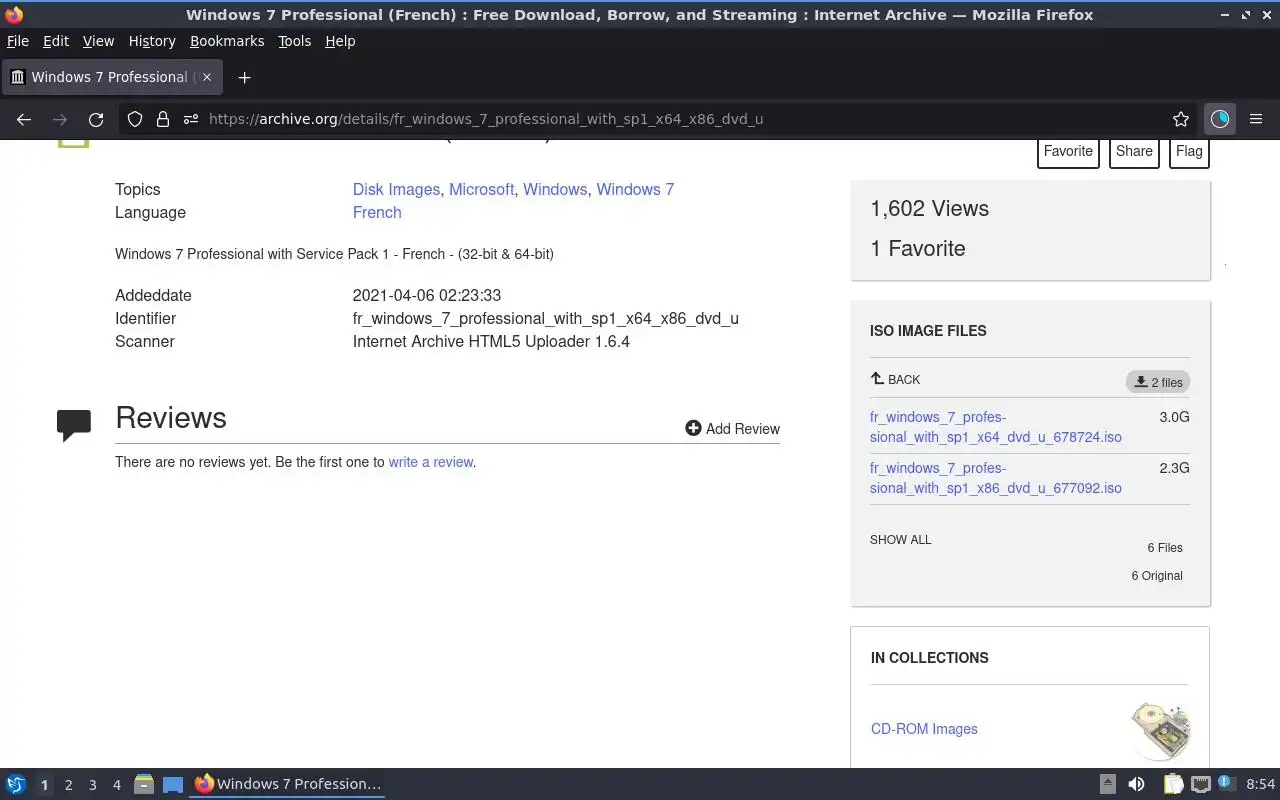Click the blue show desktop icon in taskbar
Image resolution: width=1280 pixels, height=800 pixels.
point(173,784)
